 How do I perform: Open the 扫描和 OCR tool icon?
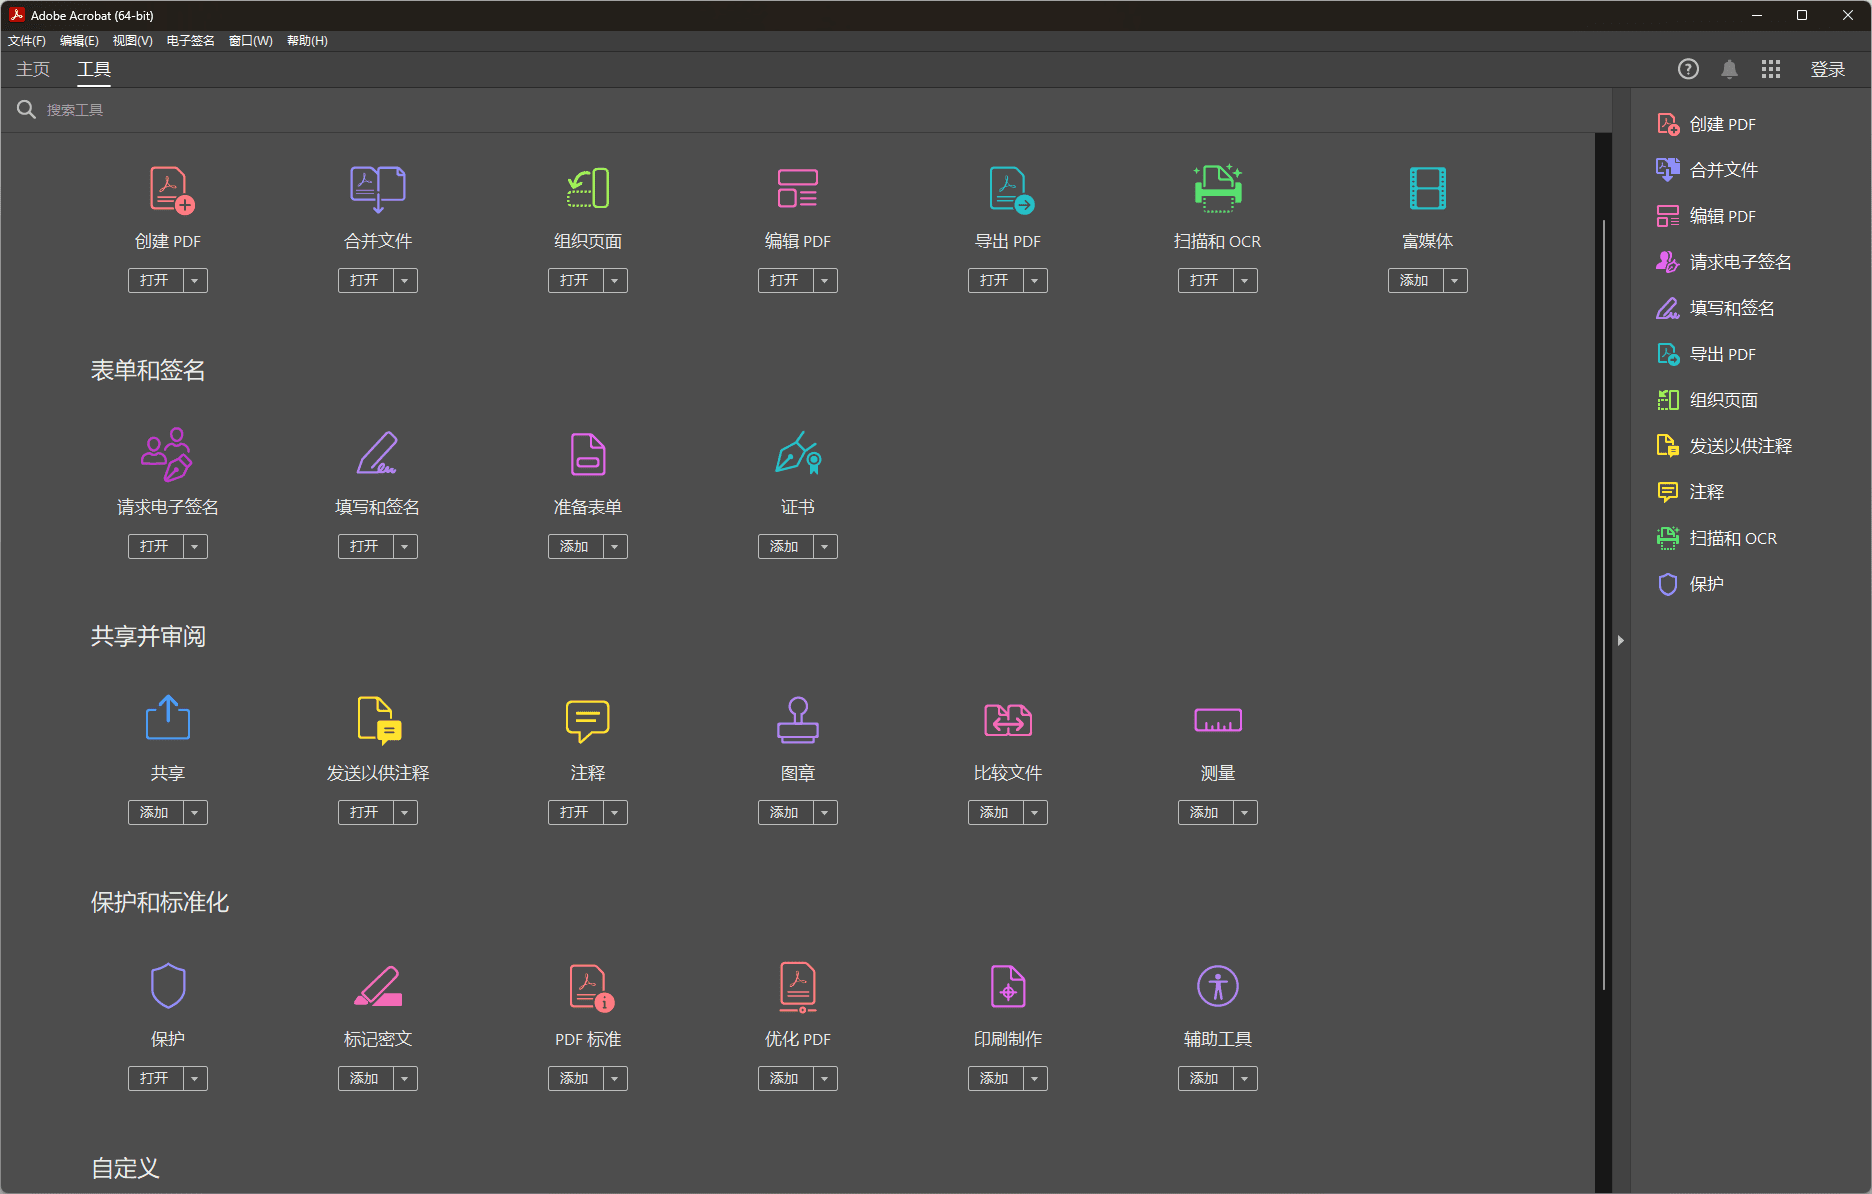[x=1217, y=189]
